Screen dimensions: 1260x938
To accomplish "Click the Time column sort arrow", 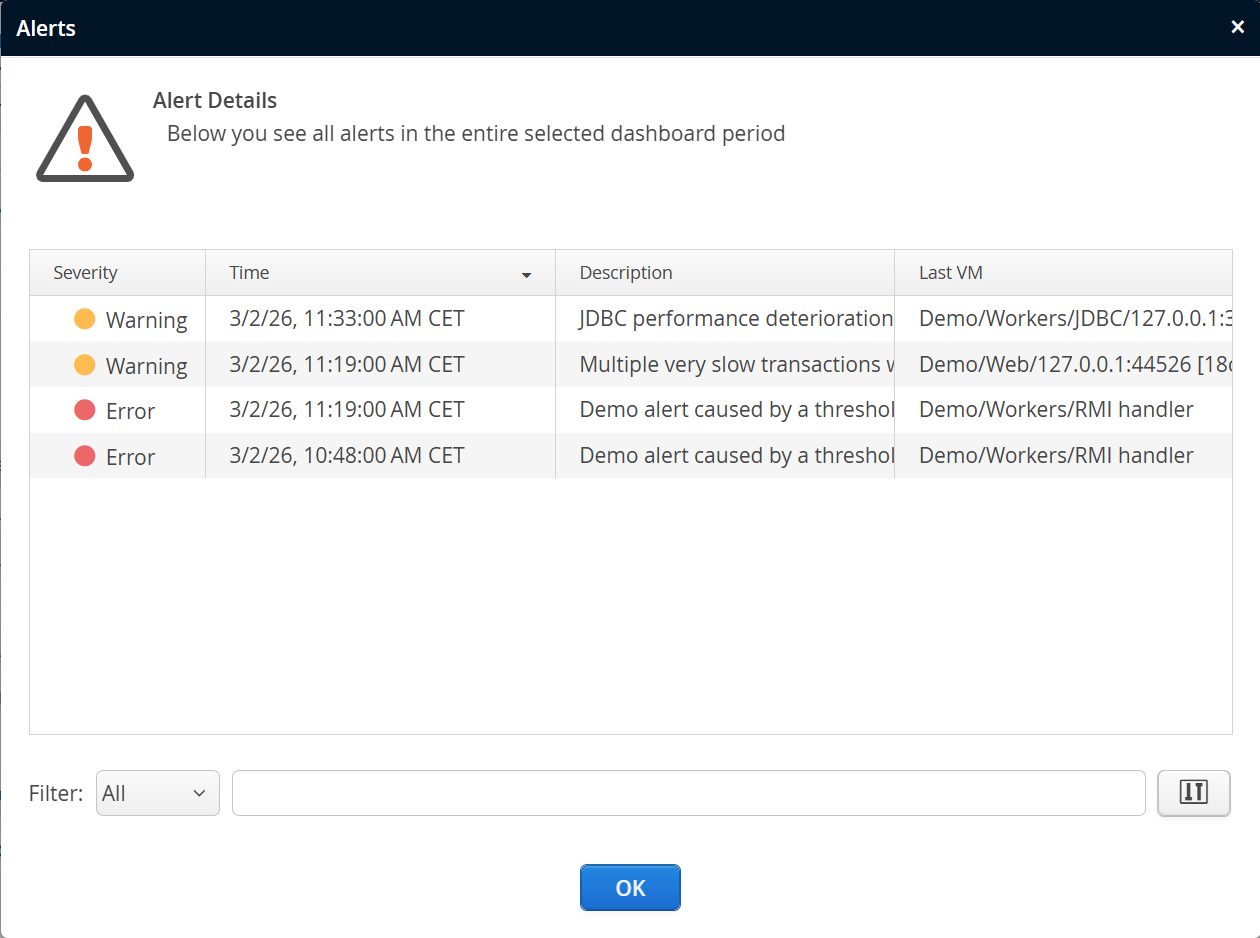I will 527,275.
